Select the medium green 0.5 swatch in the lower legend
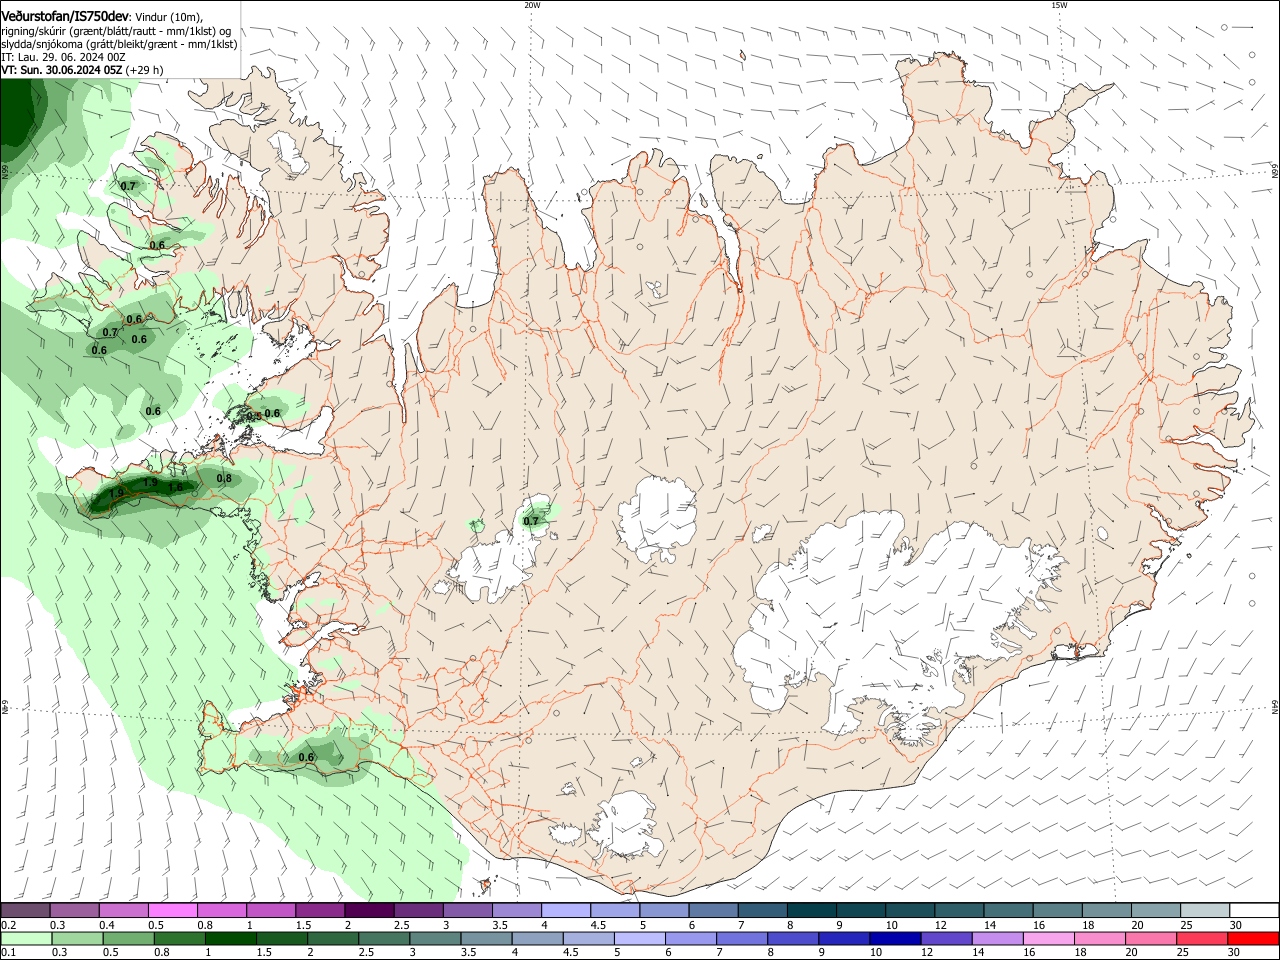Screen dimensions: 1280x960 pyautogui.click(x=128, y=938)
